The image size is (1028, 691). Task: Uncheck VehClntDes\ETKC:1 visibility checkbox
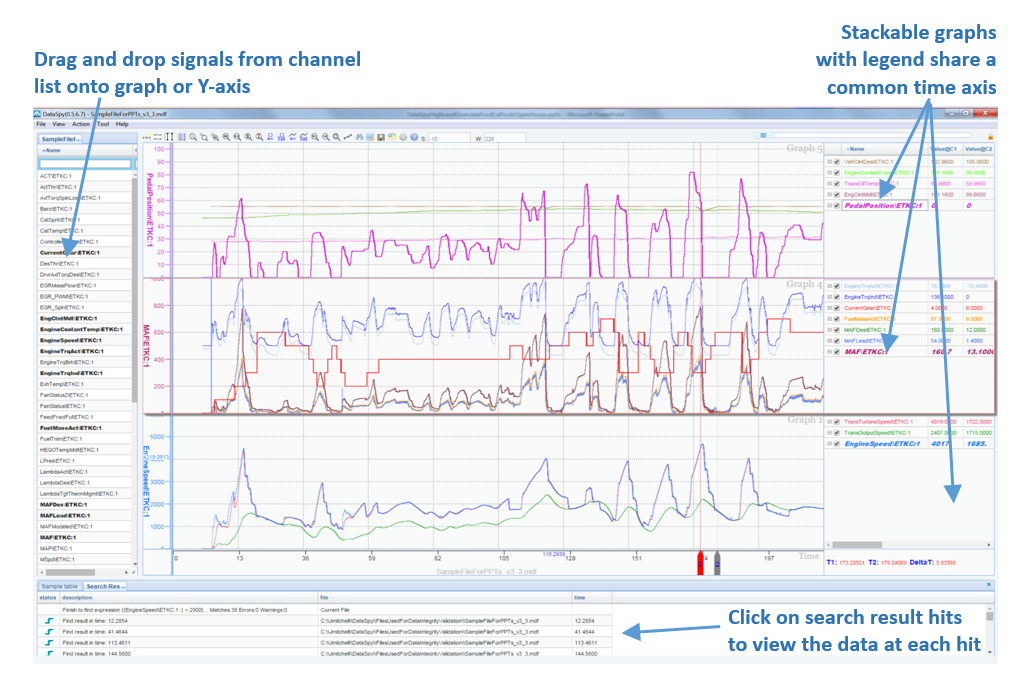tap(837, 162)
